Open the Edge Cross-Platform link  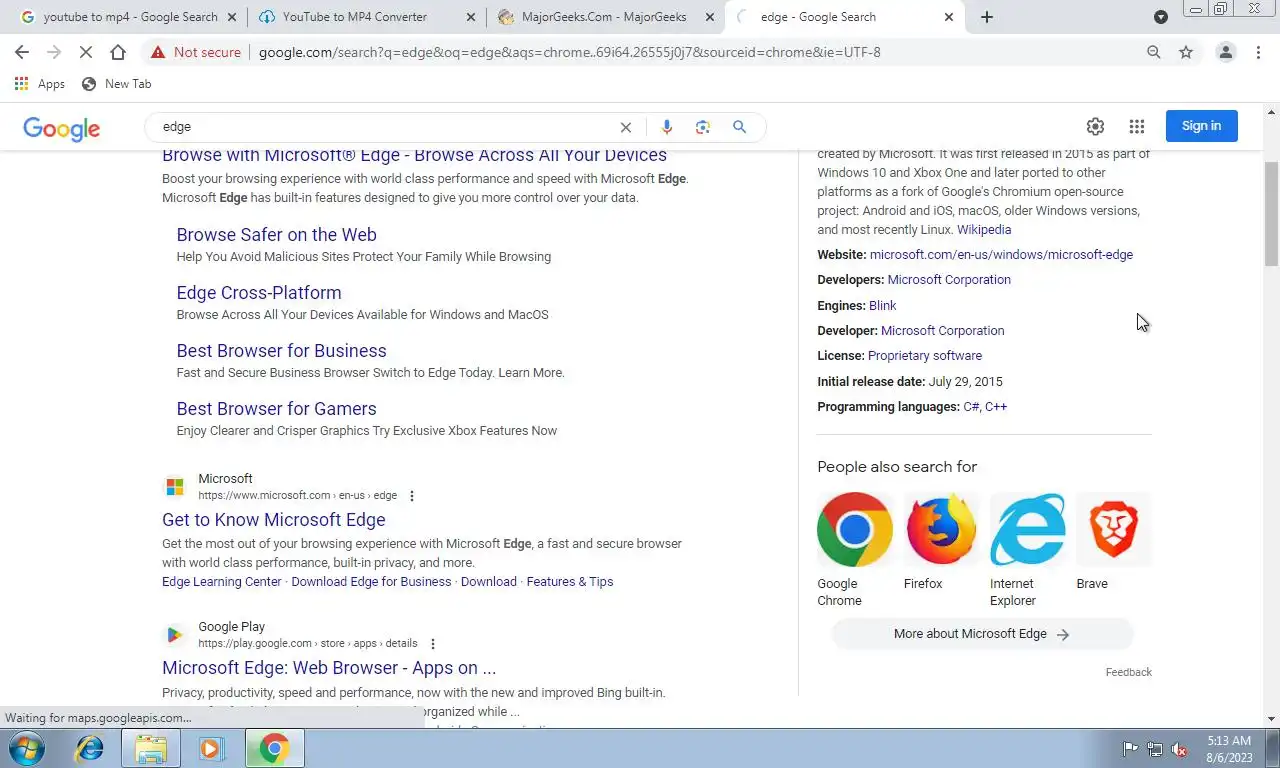click(259, 293)
